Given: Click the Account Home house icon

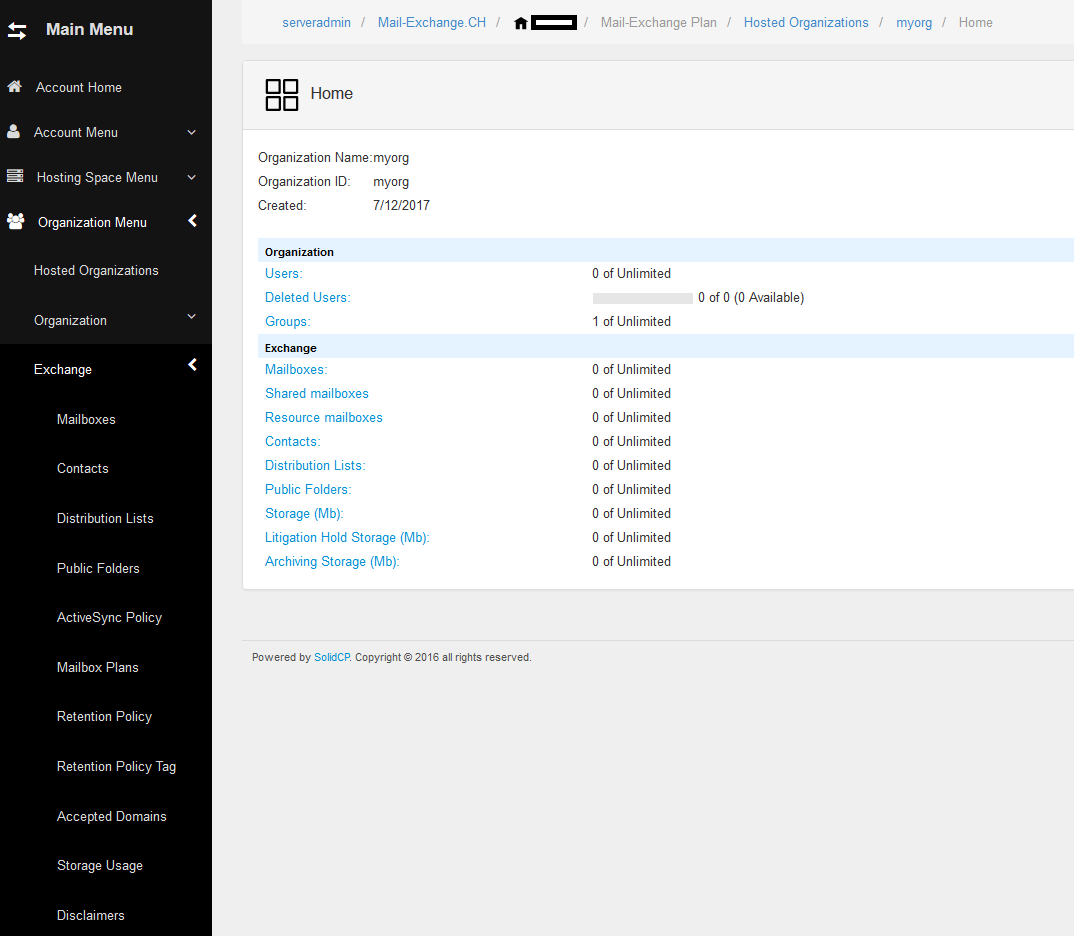Looking at the screenshot, I should click(14, 86).
